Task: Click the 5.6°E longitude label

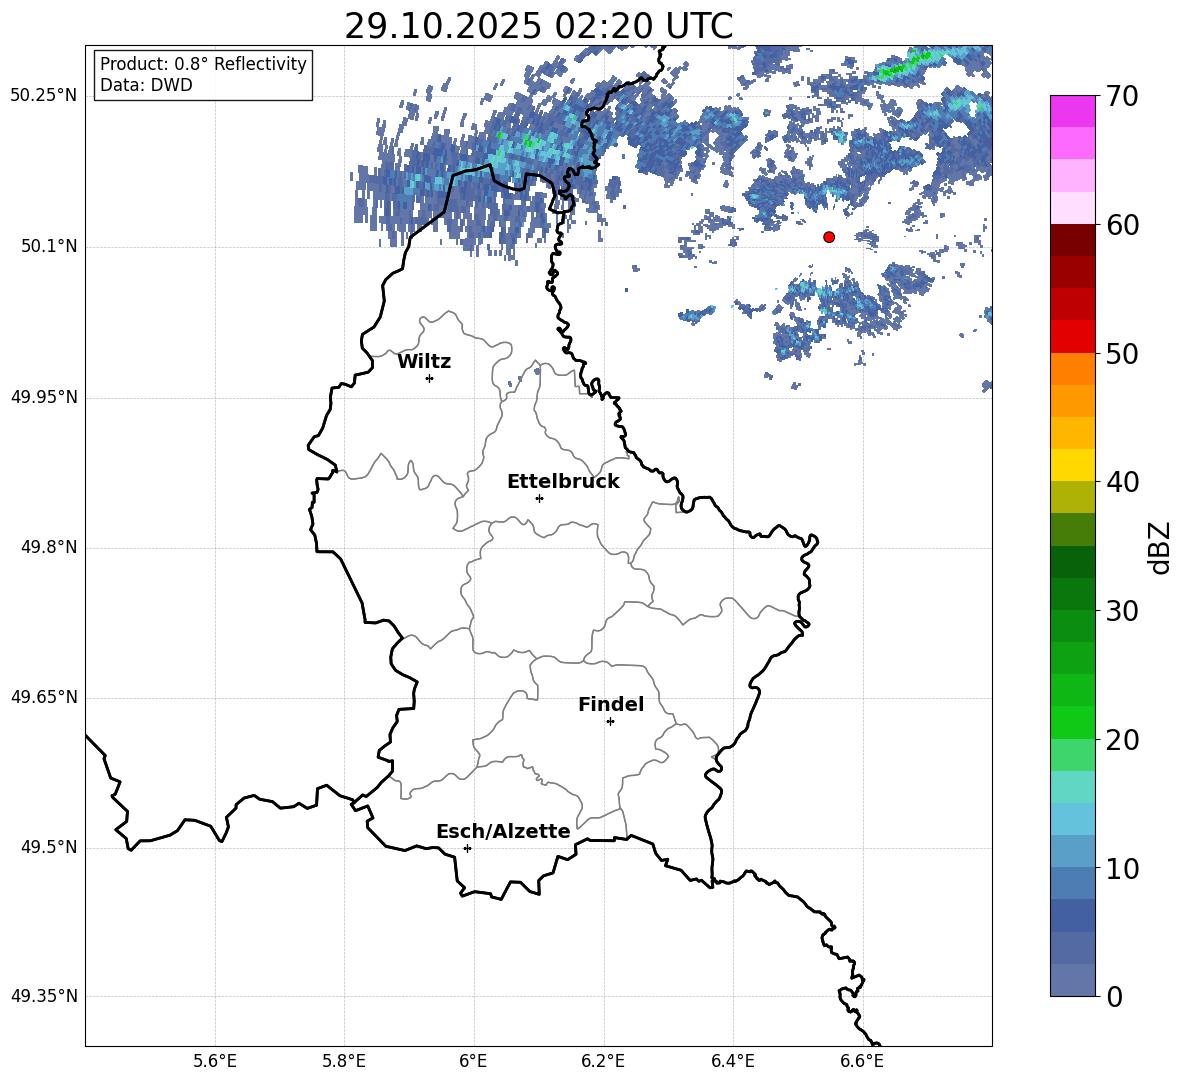Action: (215, 1061)
